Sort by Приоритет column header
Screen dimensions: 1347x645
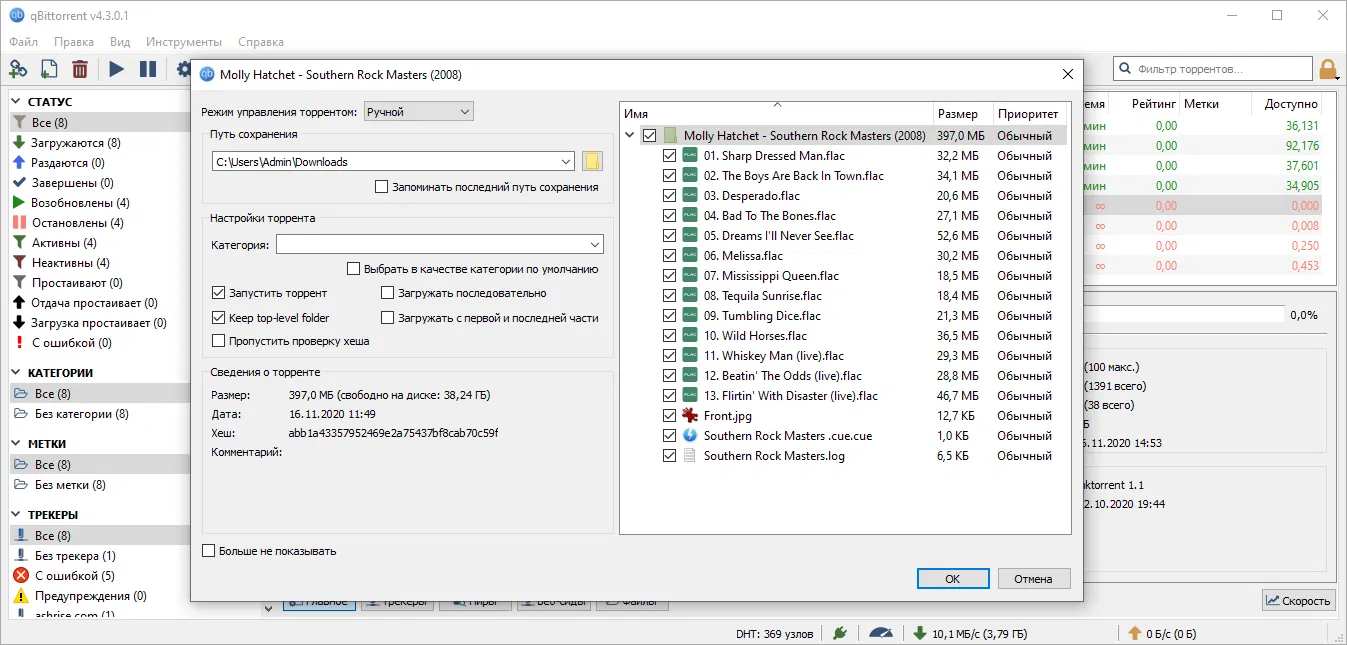click(x=1028, y=114)
